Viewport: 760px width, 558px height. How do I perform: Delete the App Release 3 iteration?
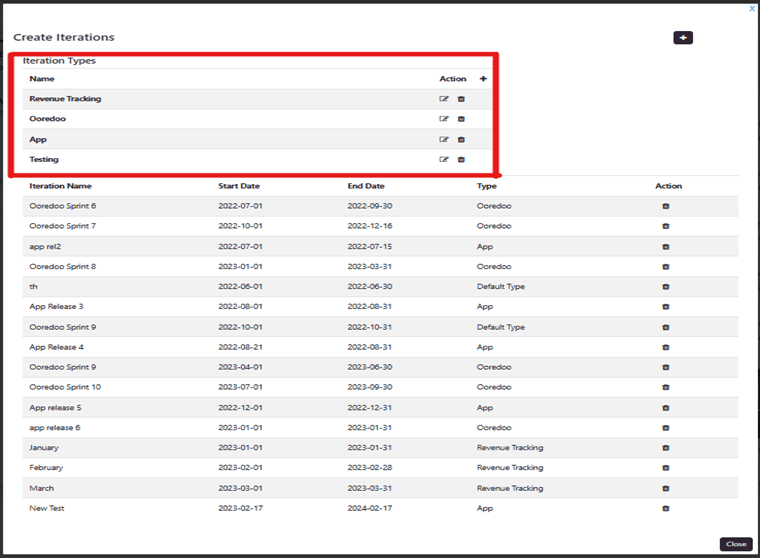pos(665,306)
